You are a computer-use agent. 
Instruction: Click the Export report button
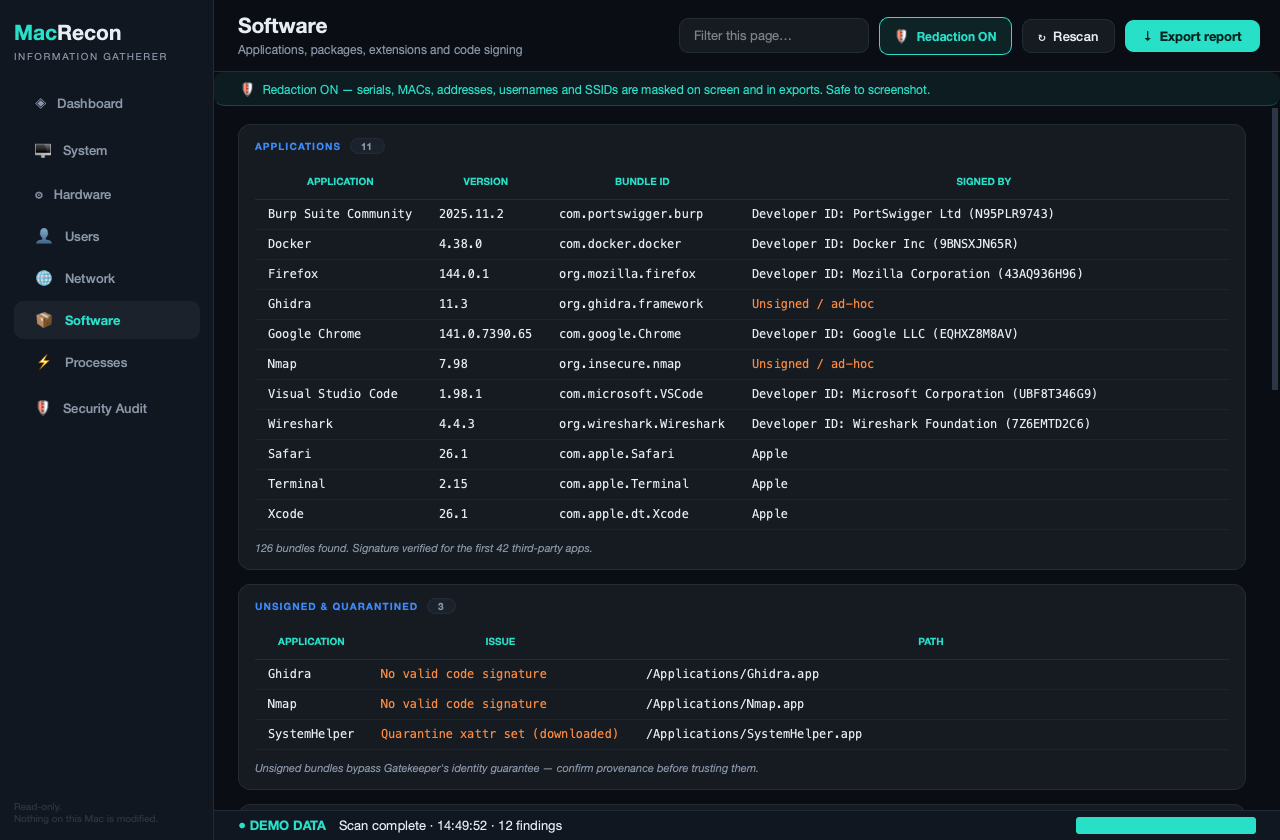pos(1192,36)
